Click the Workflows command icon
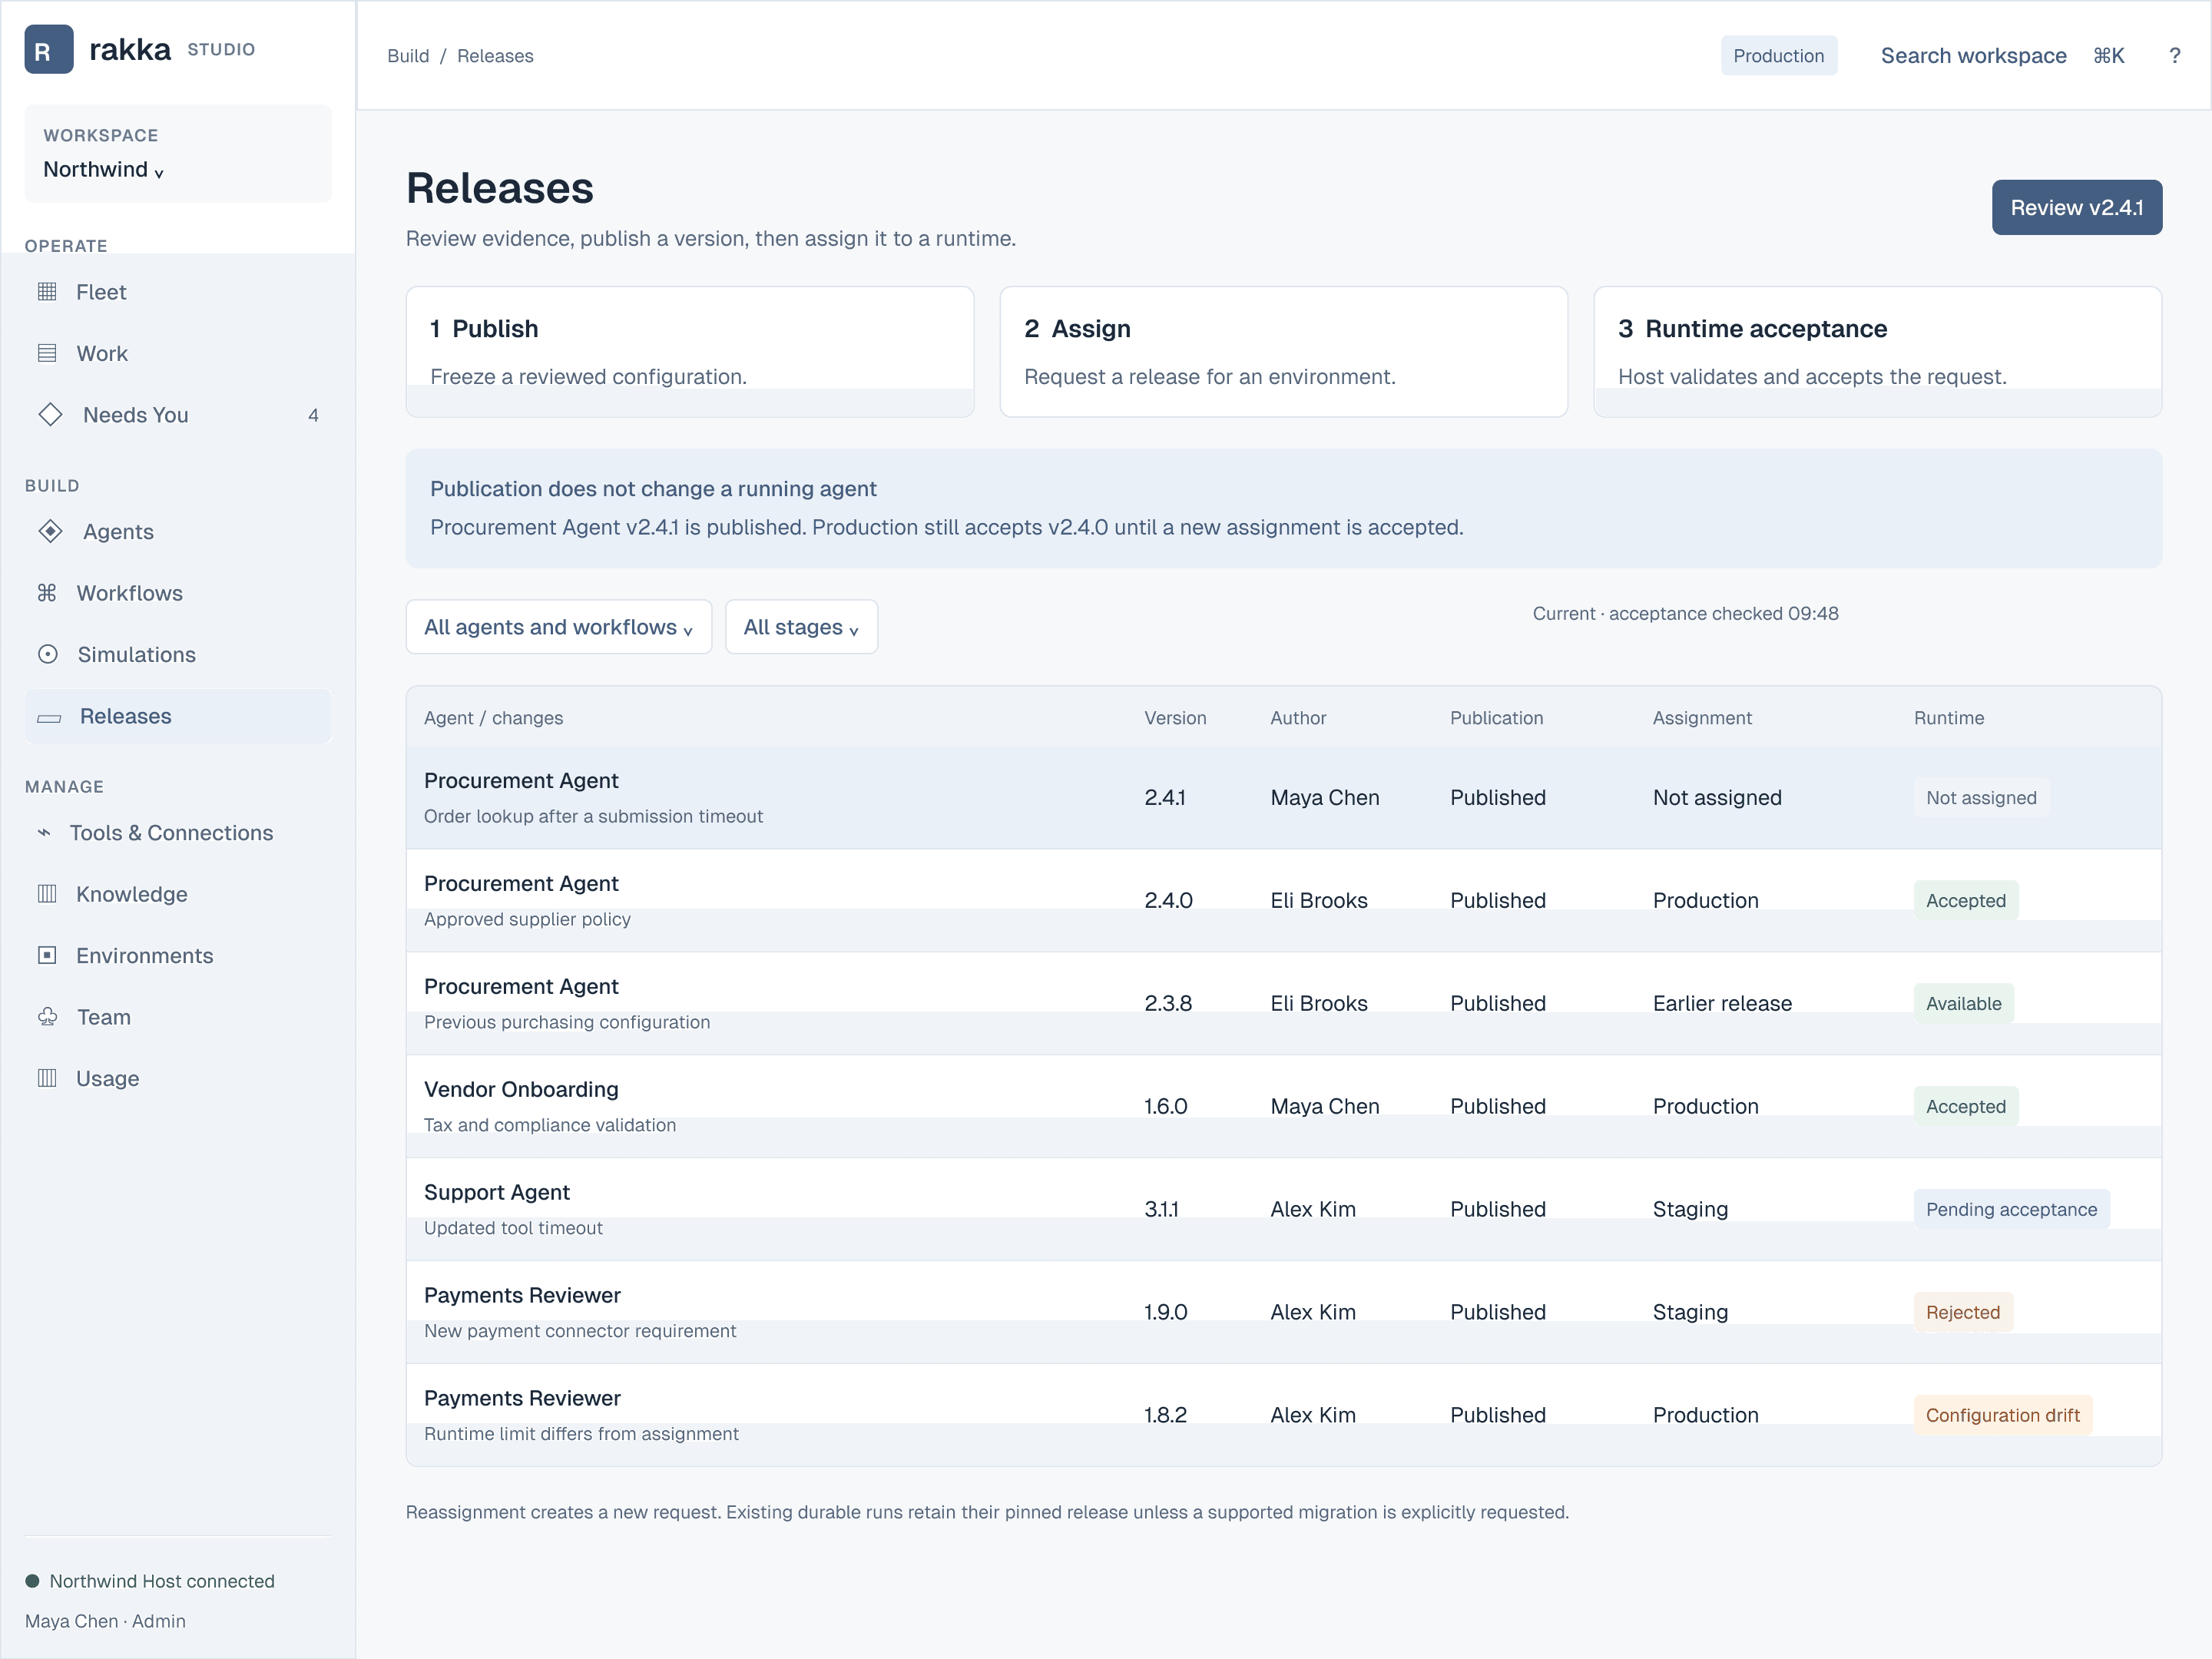Viewport: 2212px width, 1659px height. (47, 593)
